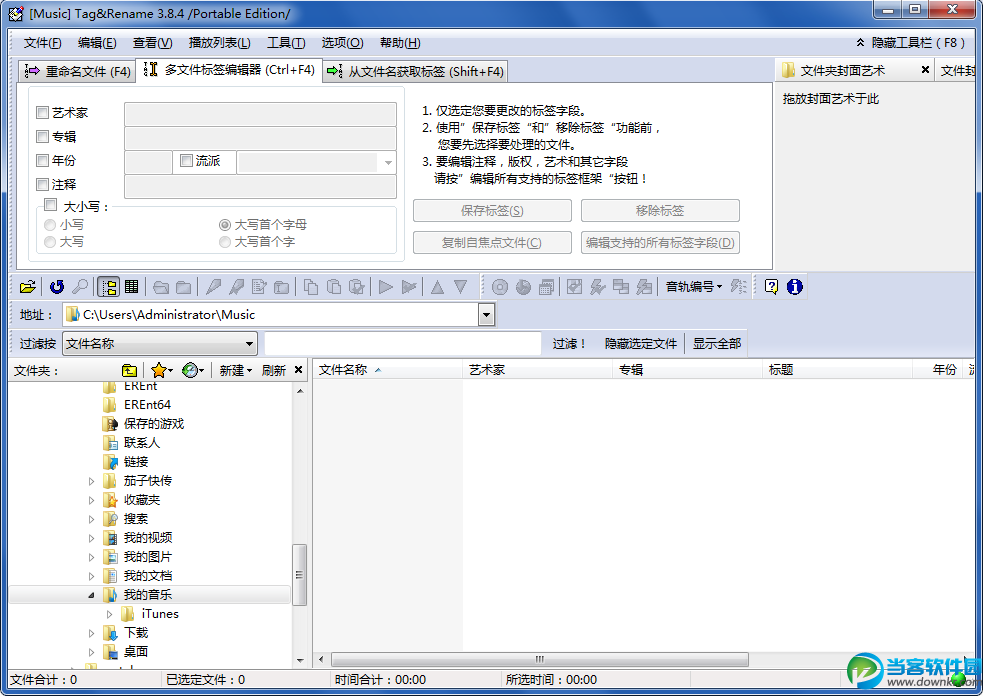The height and width of the screenshot is (696, 983).
Task: Click the disc-shaped toolbar icon
Action: [x=500, y=287]
